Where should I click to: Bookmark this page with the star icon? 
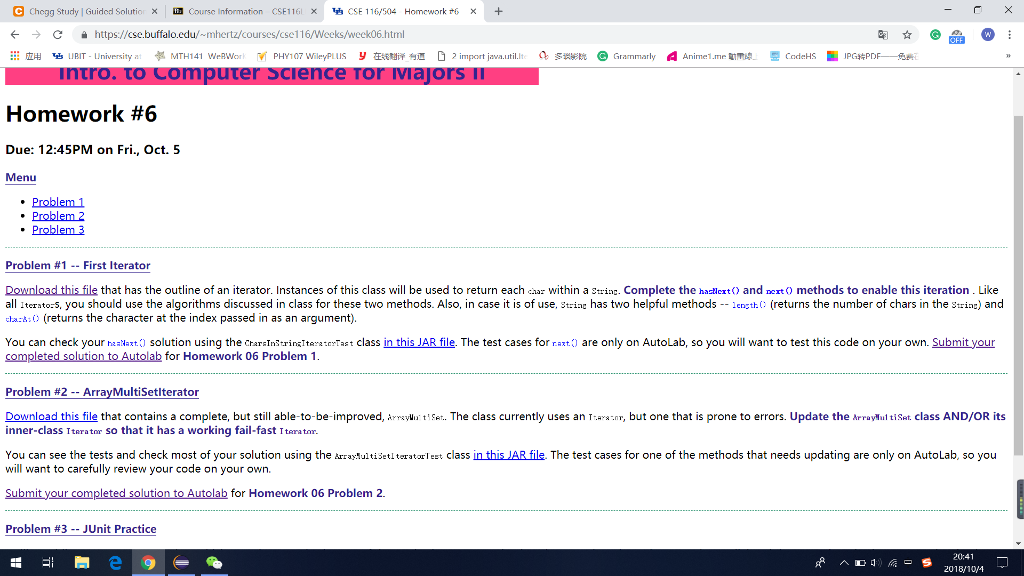click(907, 33)
